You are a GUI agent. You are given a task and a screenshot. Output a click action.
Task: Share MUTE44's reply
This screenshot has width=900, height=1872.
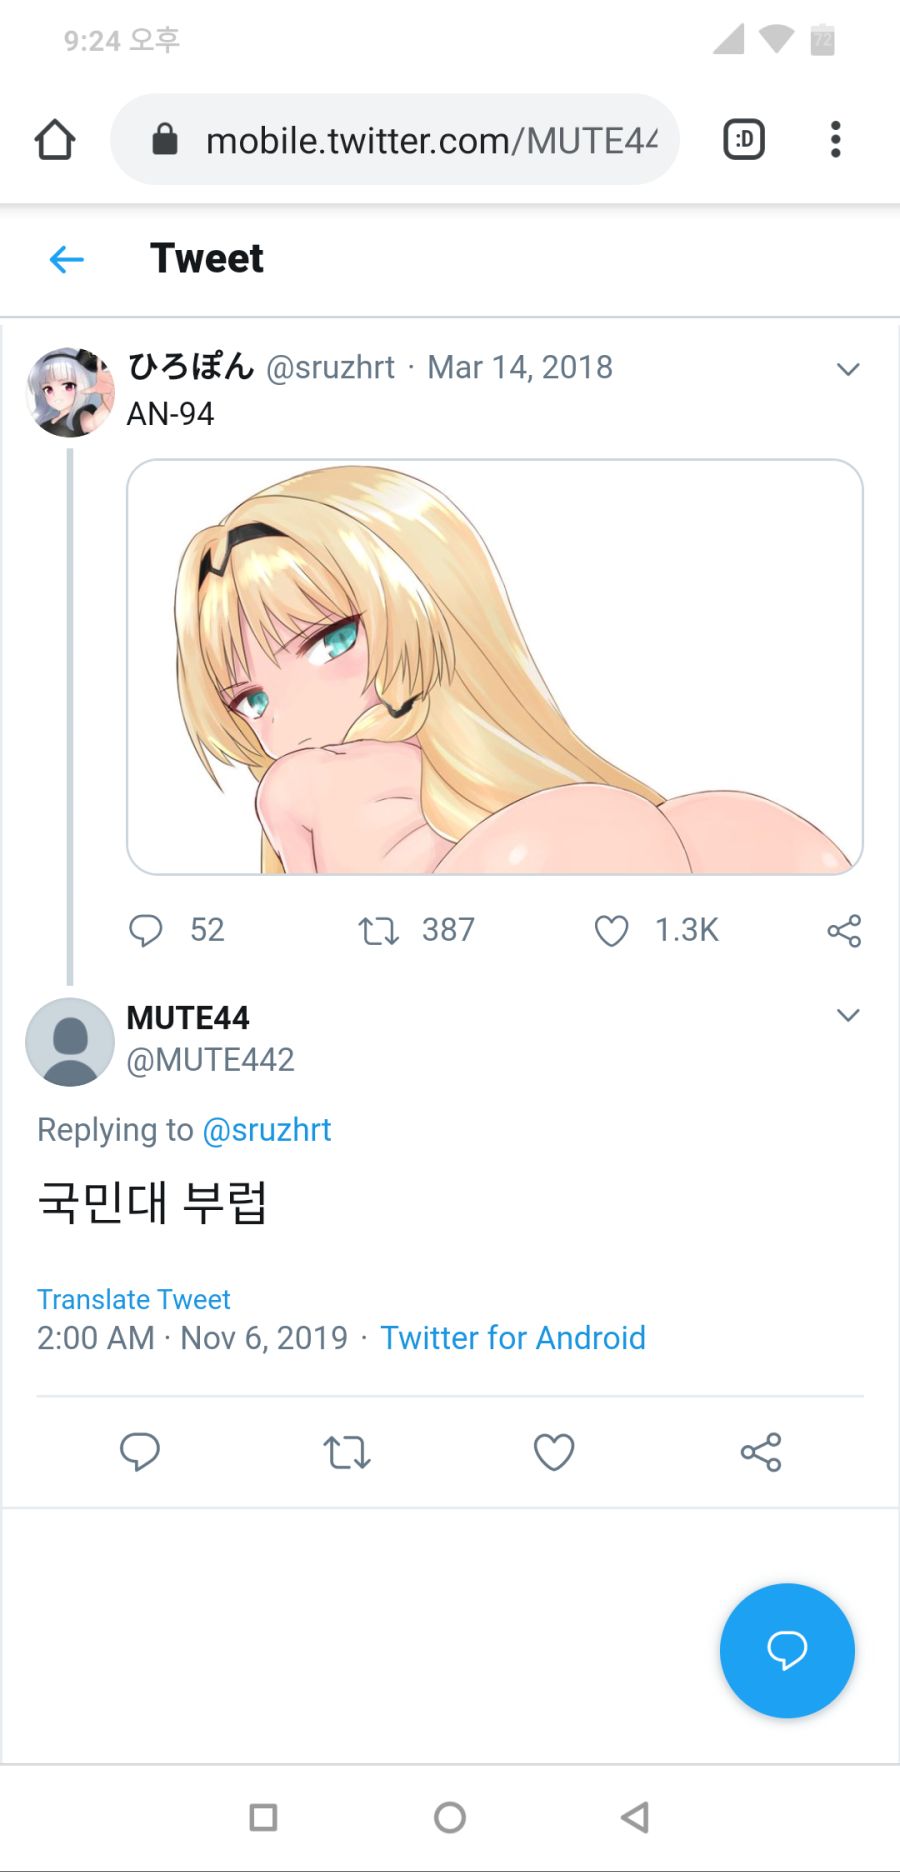point(760,1451)
